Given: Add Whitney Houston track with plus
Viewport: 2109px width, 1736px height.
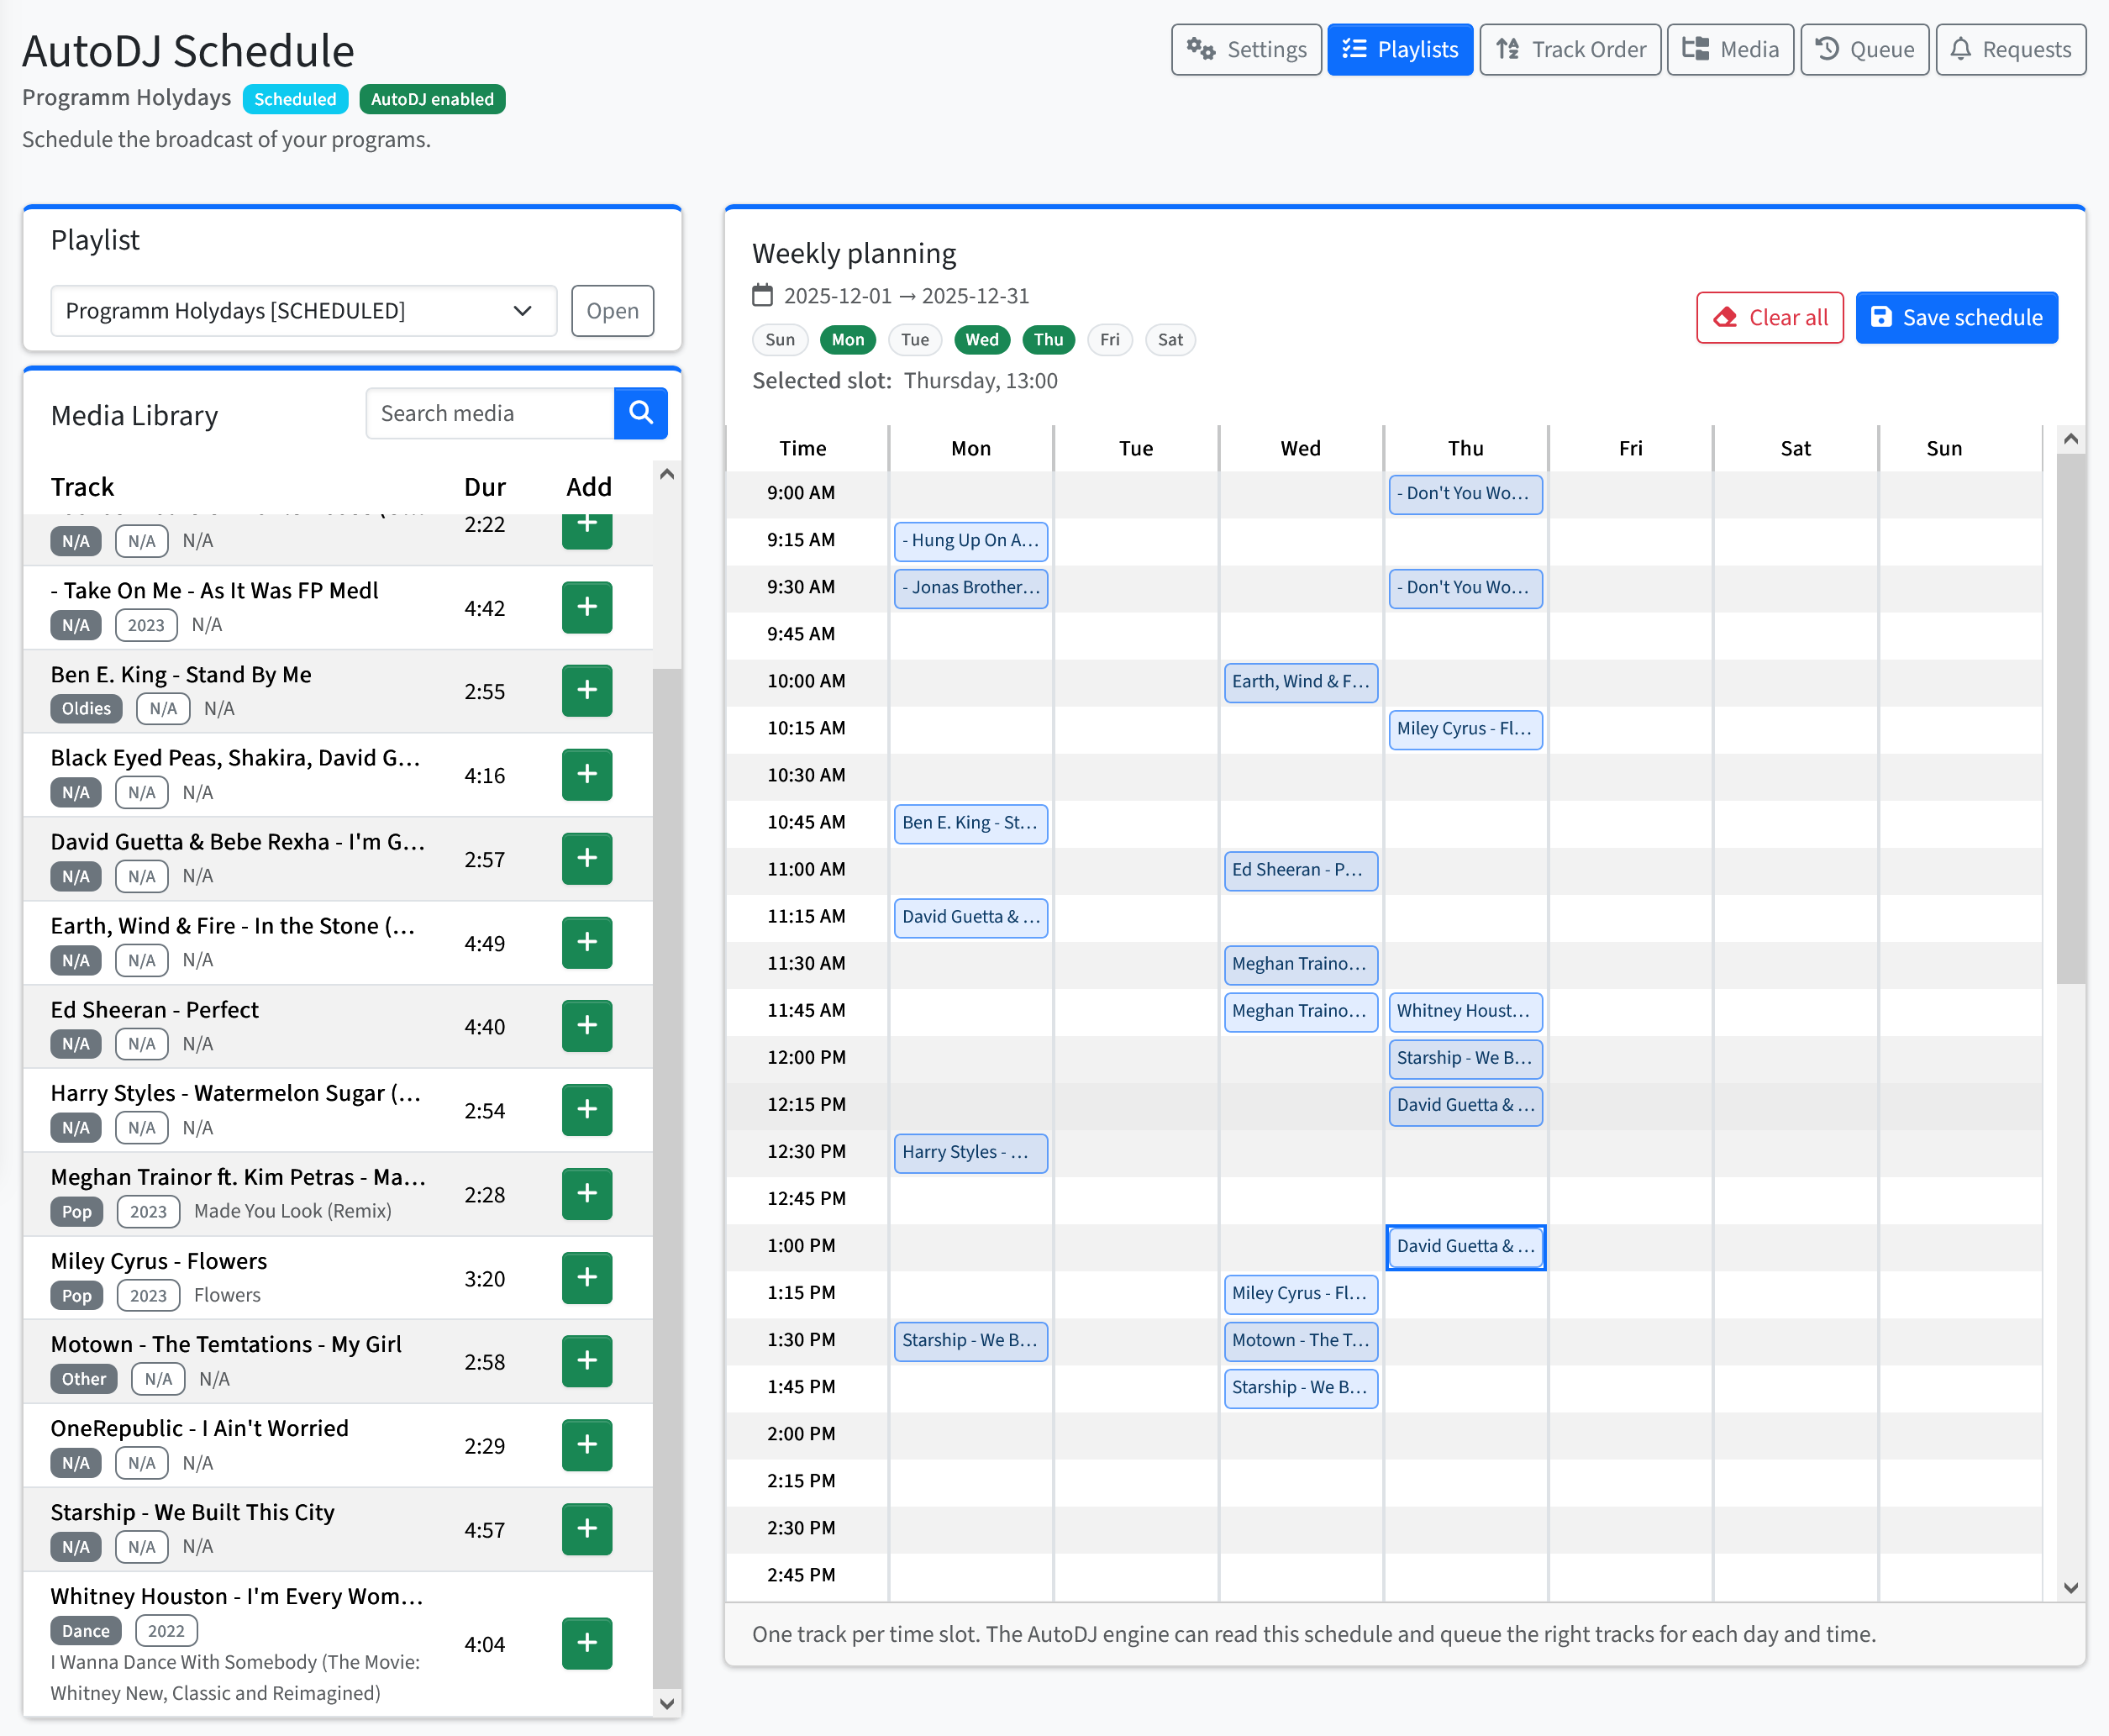Looking at the screenshot, I should pyautogui.click(x=586, y=1643).
